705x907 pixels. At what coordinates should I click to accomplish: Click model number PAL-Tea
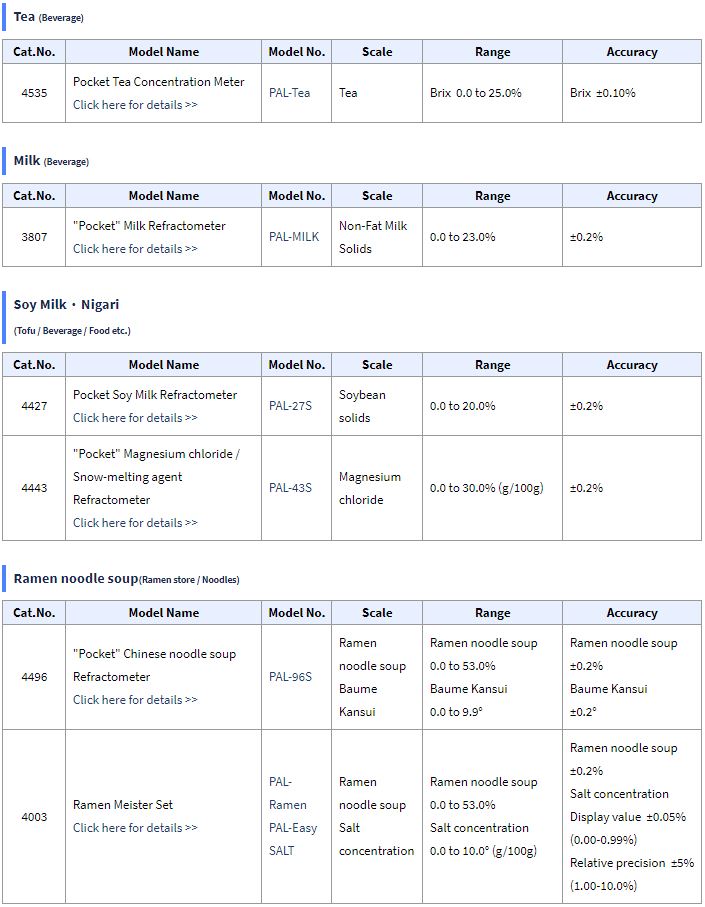click(289, 93)
